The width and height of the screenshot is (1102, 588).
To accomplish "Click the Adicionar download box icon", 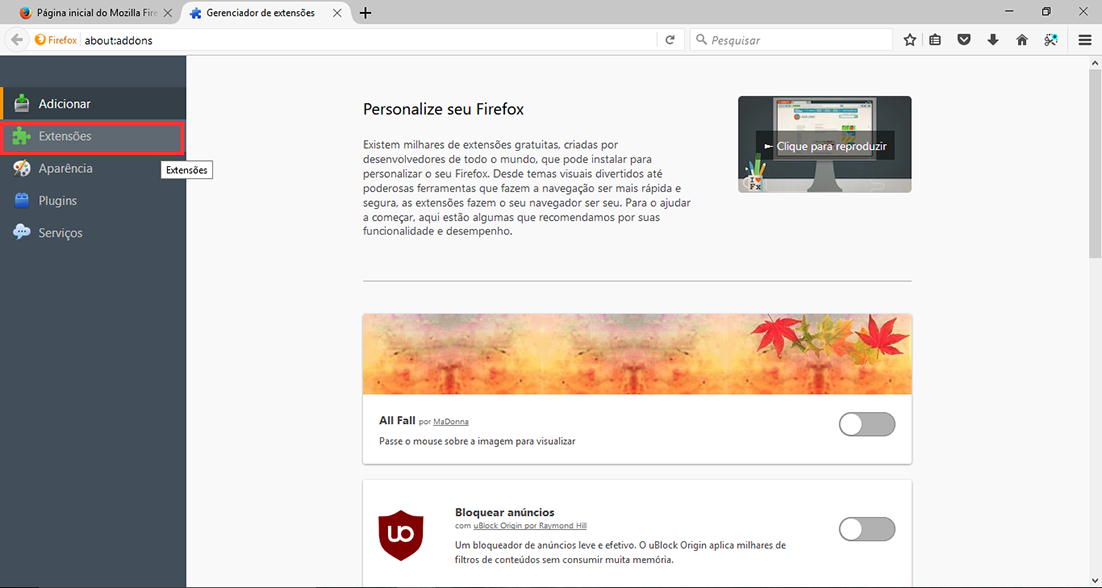I will [22, 103].
